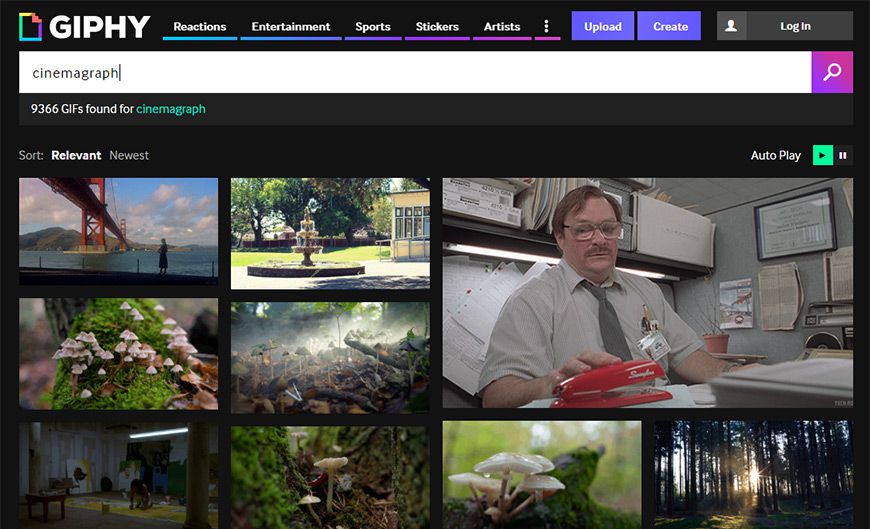This screenshot has width=870, height=529.
Task: Open the Golden Gate Bridge GIF
Action: click(x=118, y=231)
